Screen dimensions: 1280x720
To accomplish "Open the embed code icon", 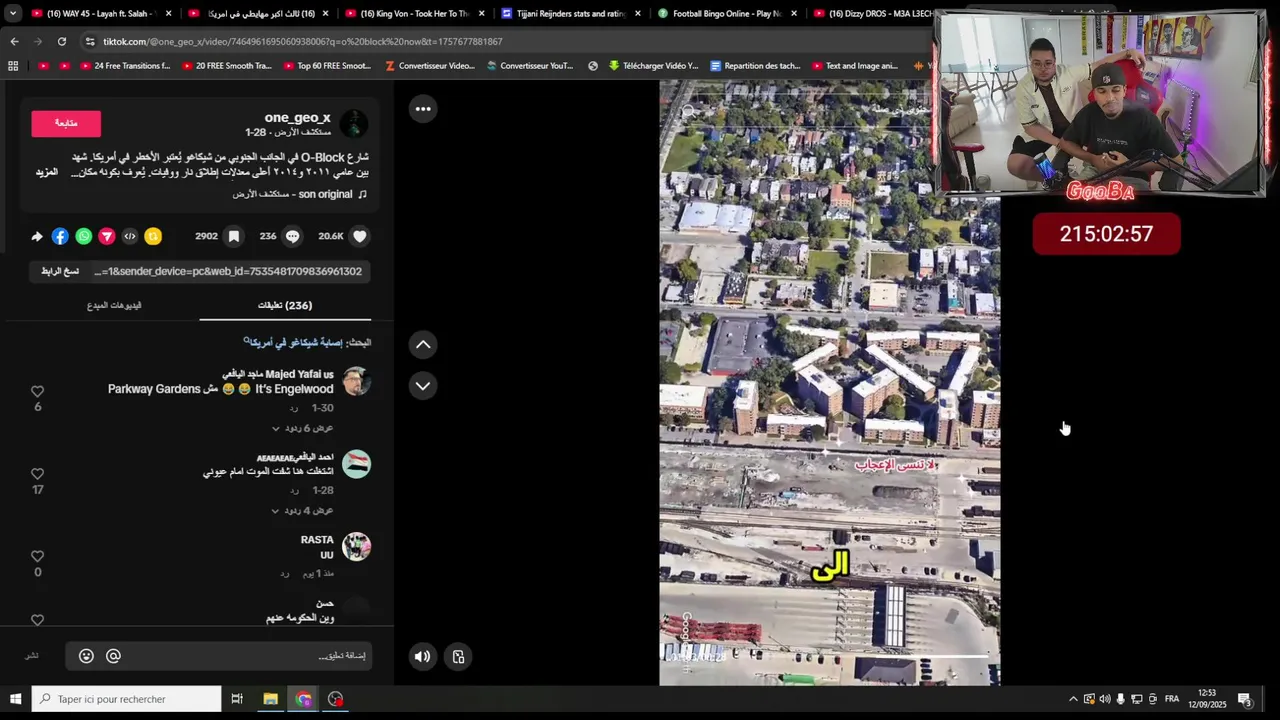I will [130, 236].
